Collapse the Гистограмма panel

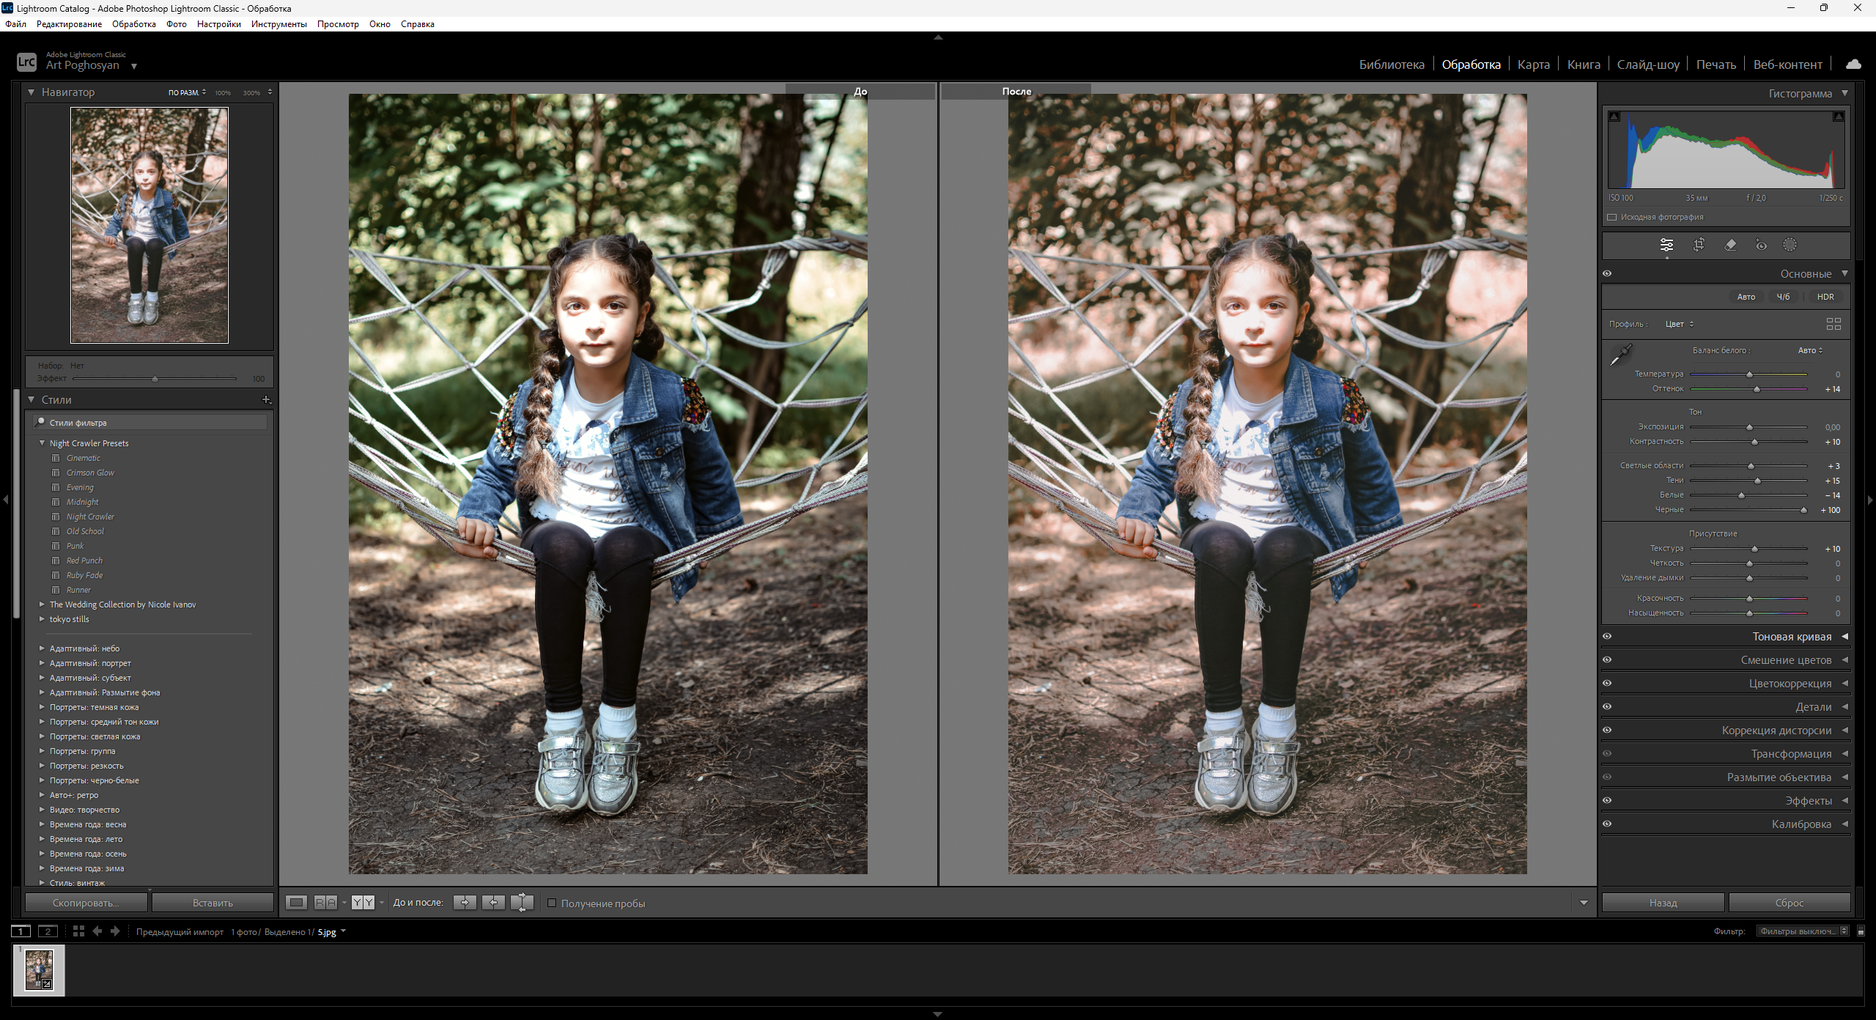(1845, 93)
